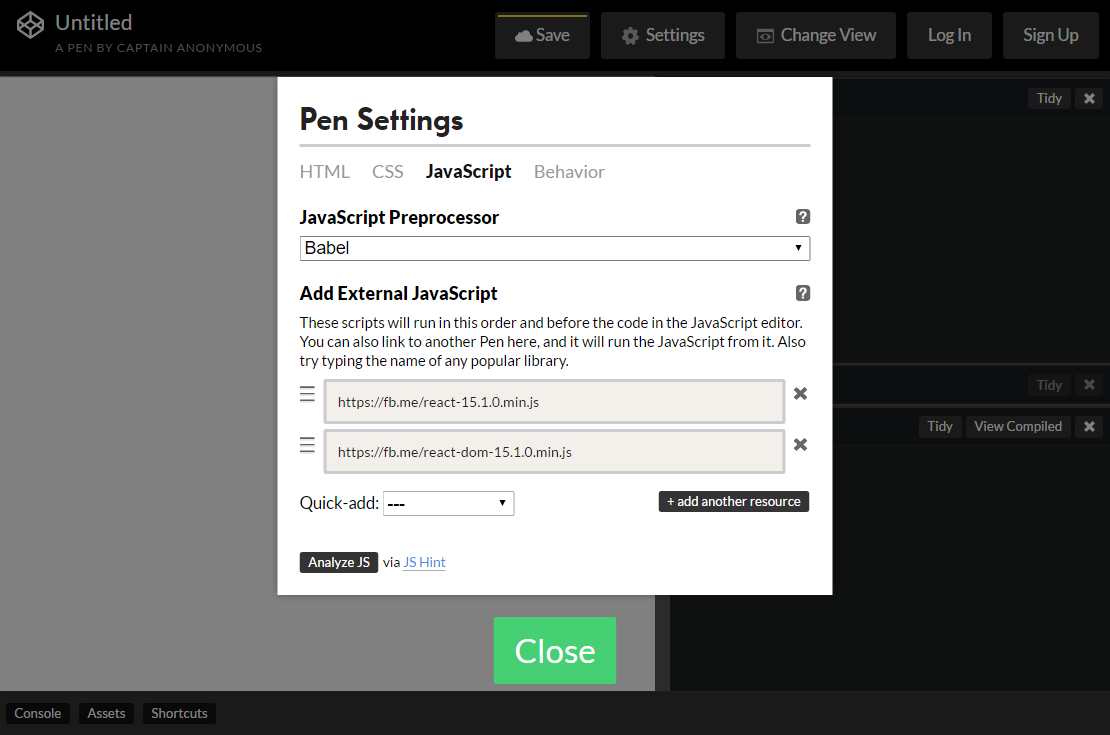Save the pen with the cloud button
This screenshot has height=735, width=1110.
coord(542,35)
